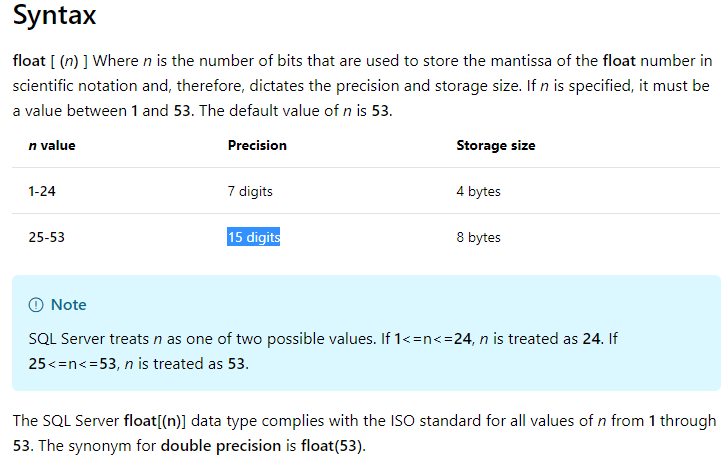Click the "25-53" n value cell
Screen dimensions: 727x467
click(x=46, y=237)
